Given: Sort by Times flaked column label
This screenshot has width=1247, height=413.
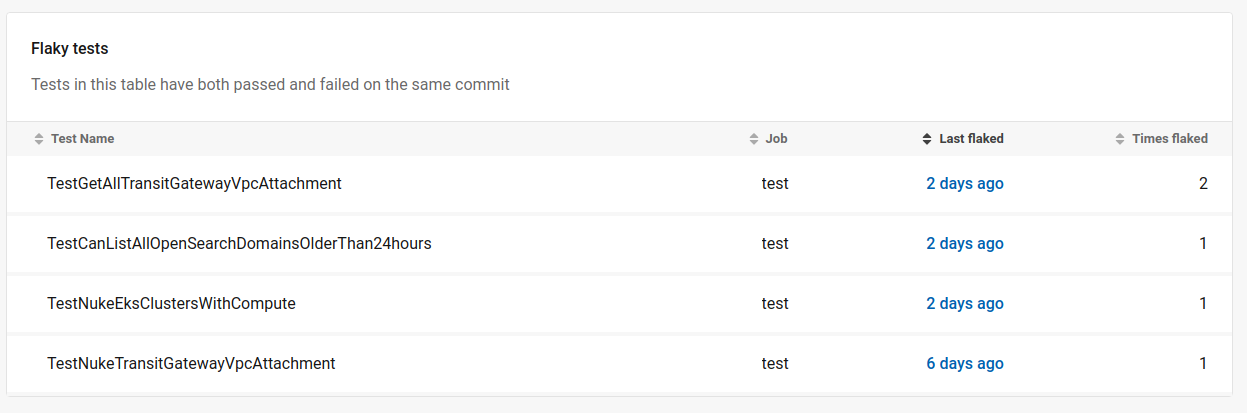Looking at the screenshot, I should [x=1169, y=139].
